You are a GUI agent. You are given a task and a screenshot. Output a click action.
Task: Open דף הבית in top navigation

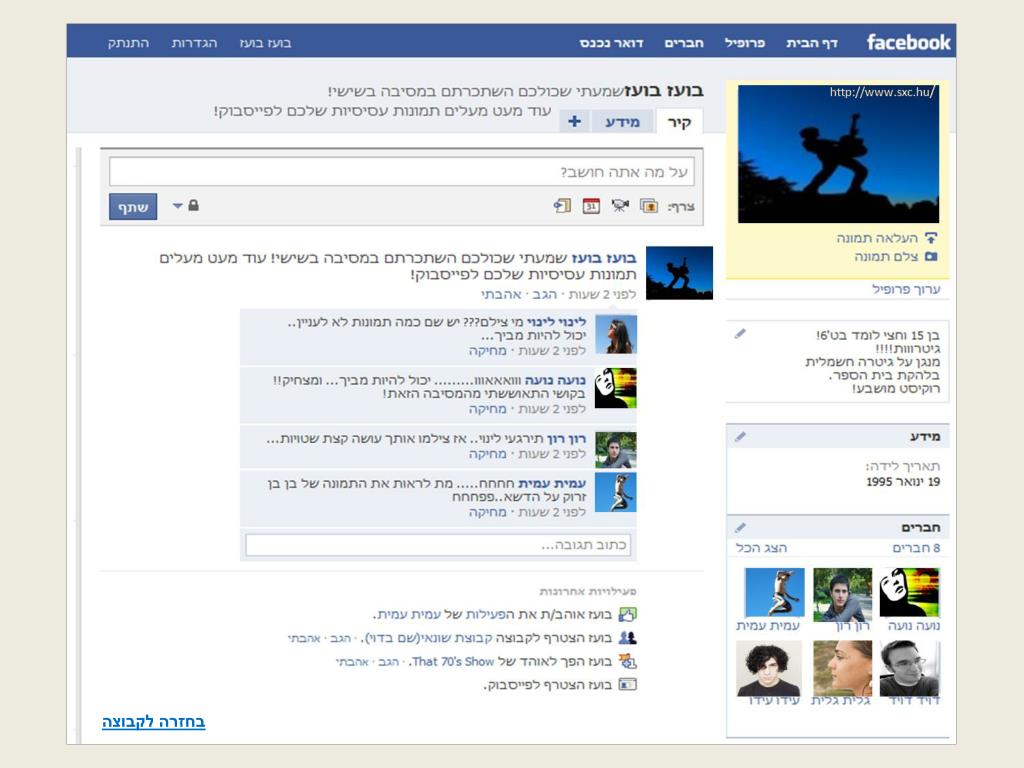(x=812, y=43)
